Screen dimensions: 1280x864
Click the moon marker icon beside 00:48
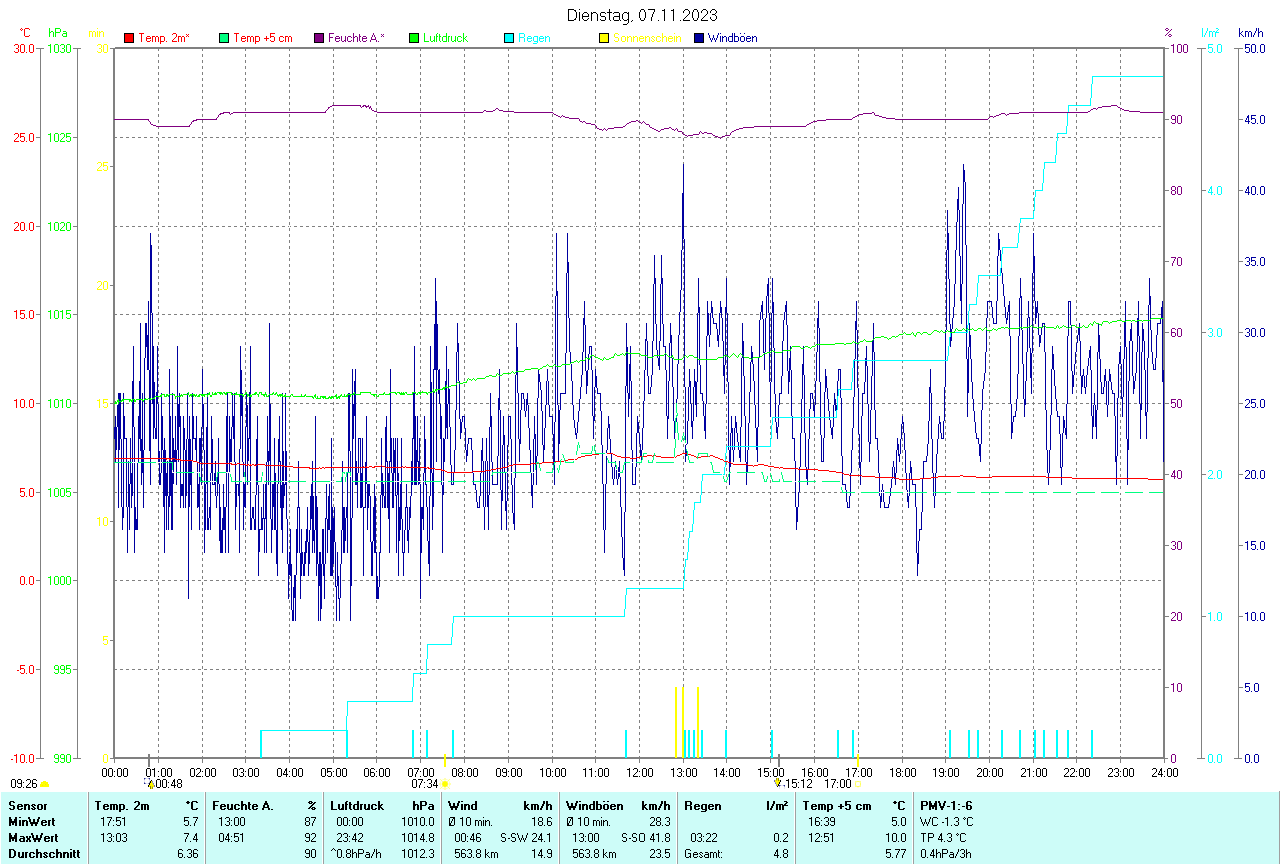150,785
